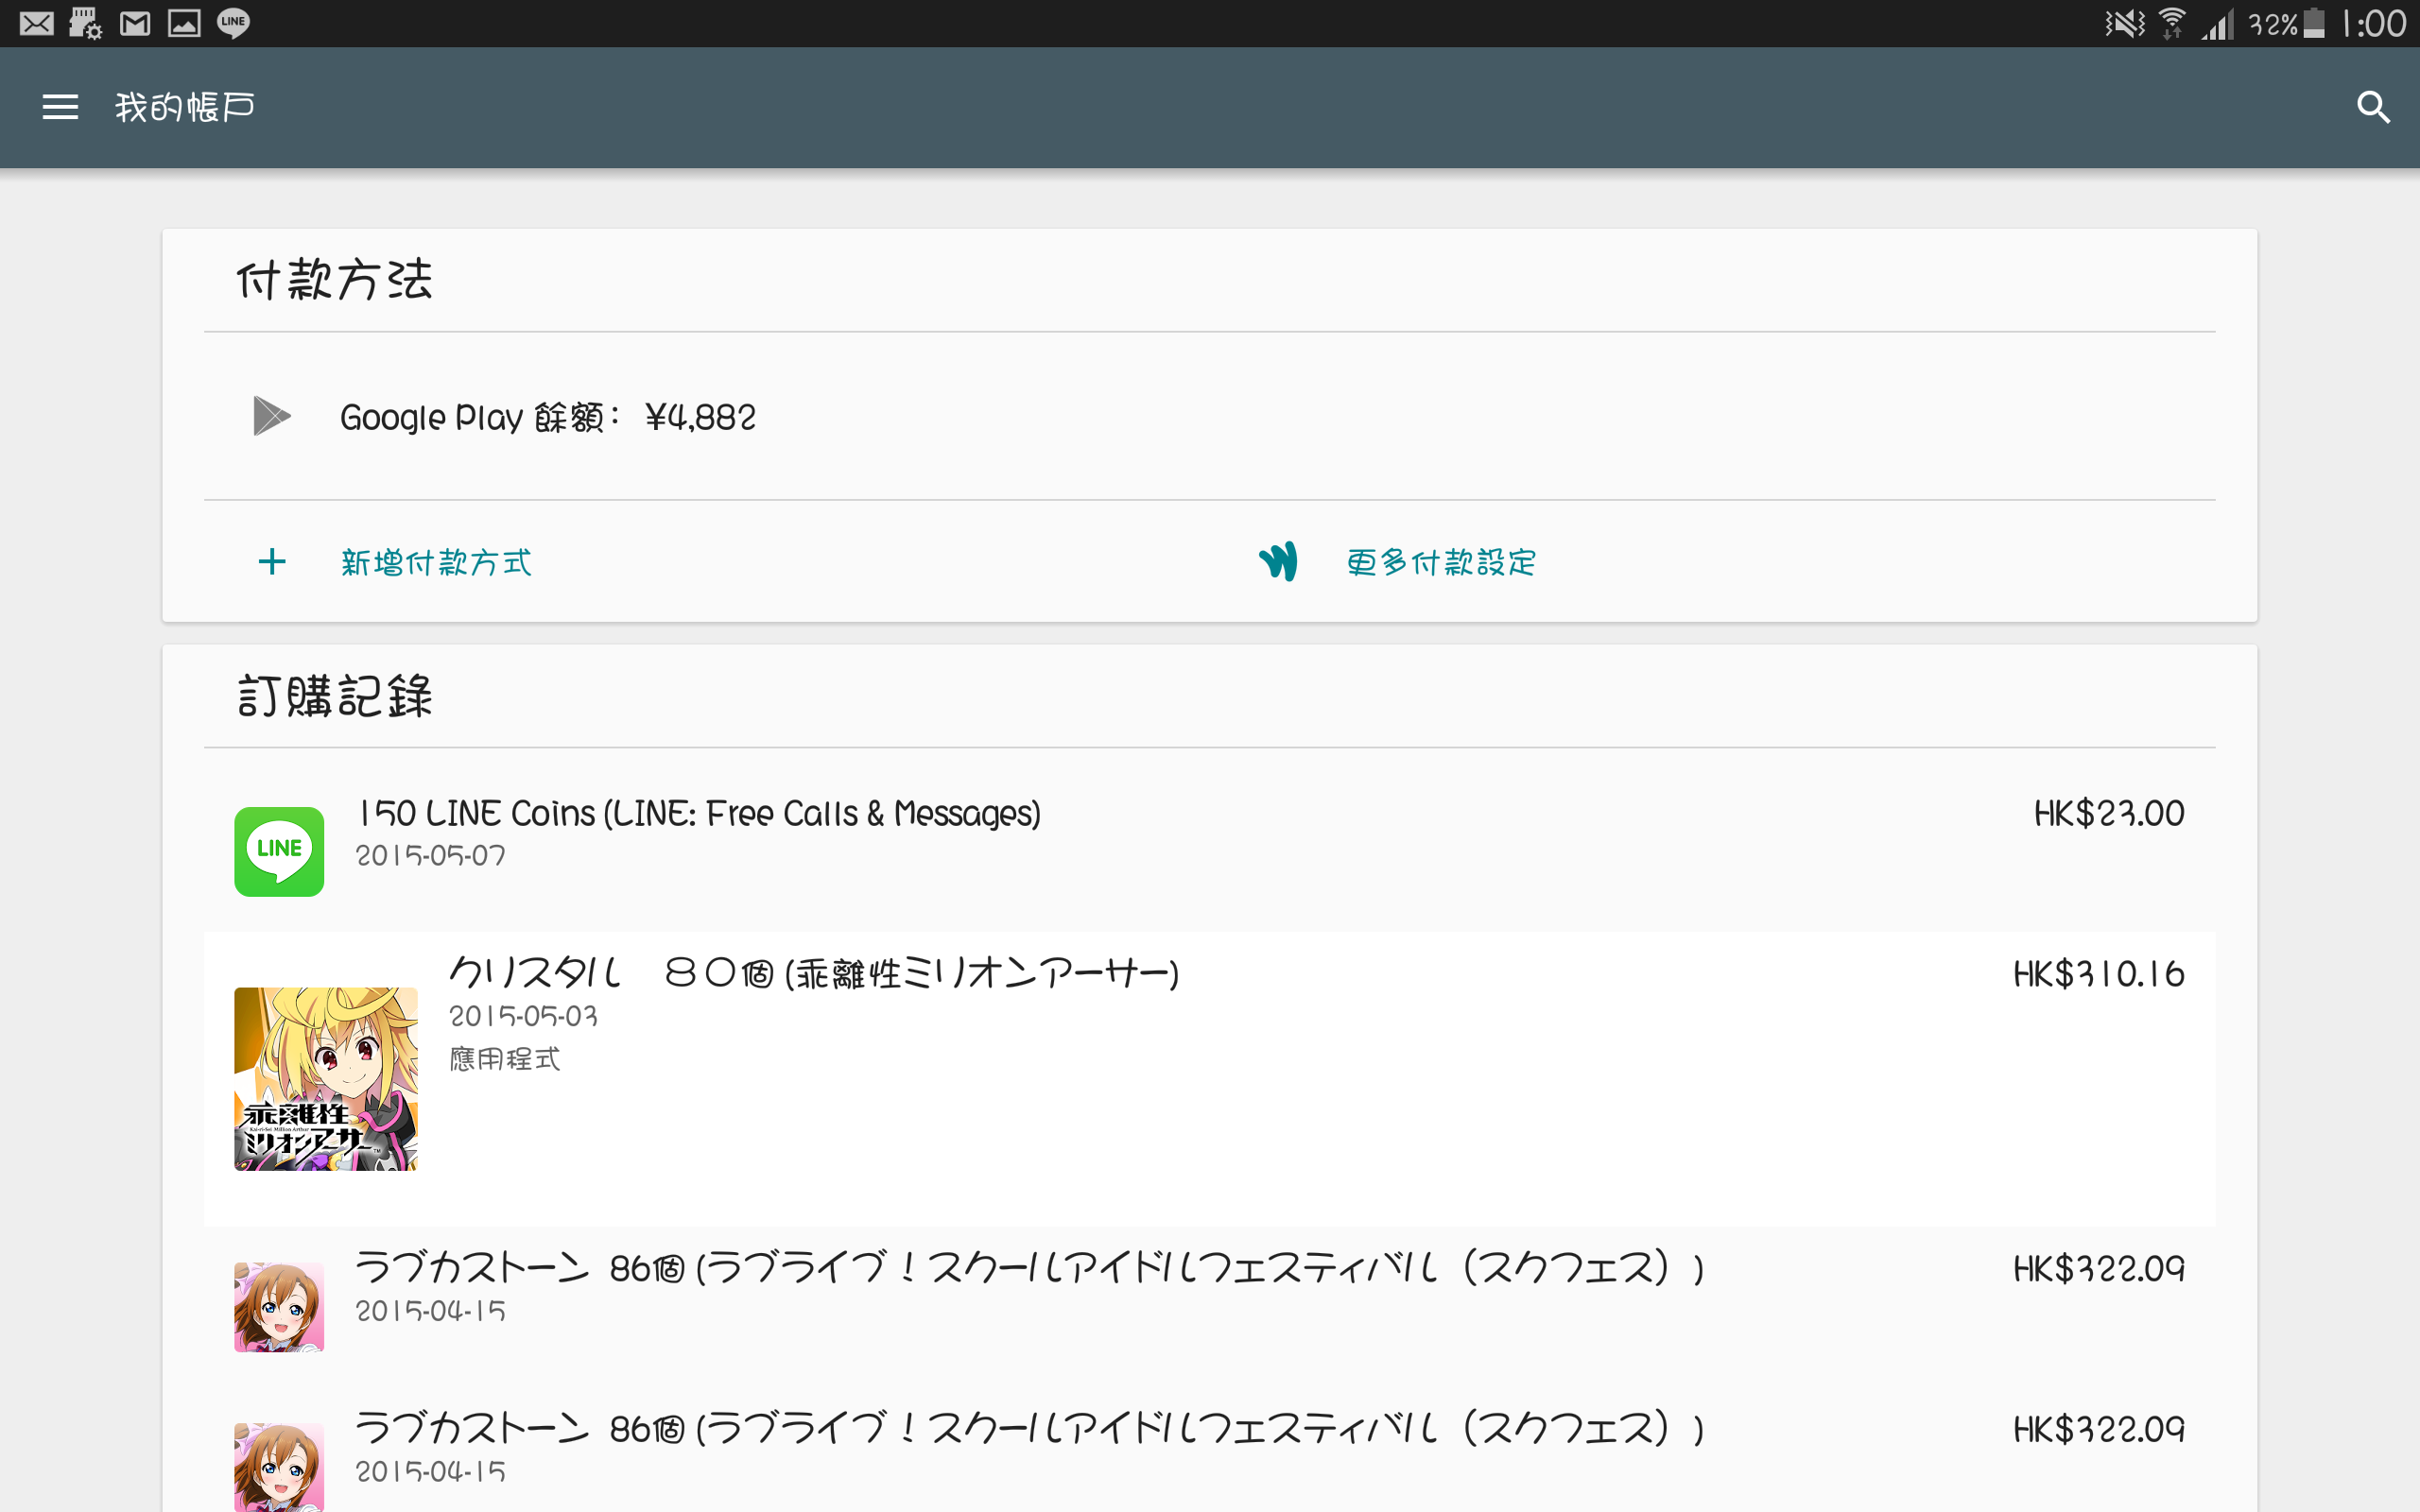
Task: Tap the SD card settings notification icon
Action: tap(86, 23)
